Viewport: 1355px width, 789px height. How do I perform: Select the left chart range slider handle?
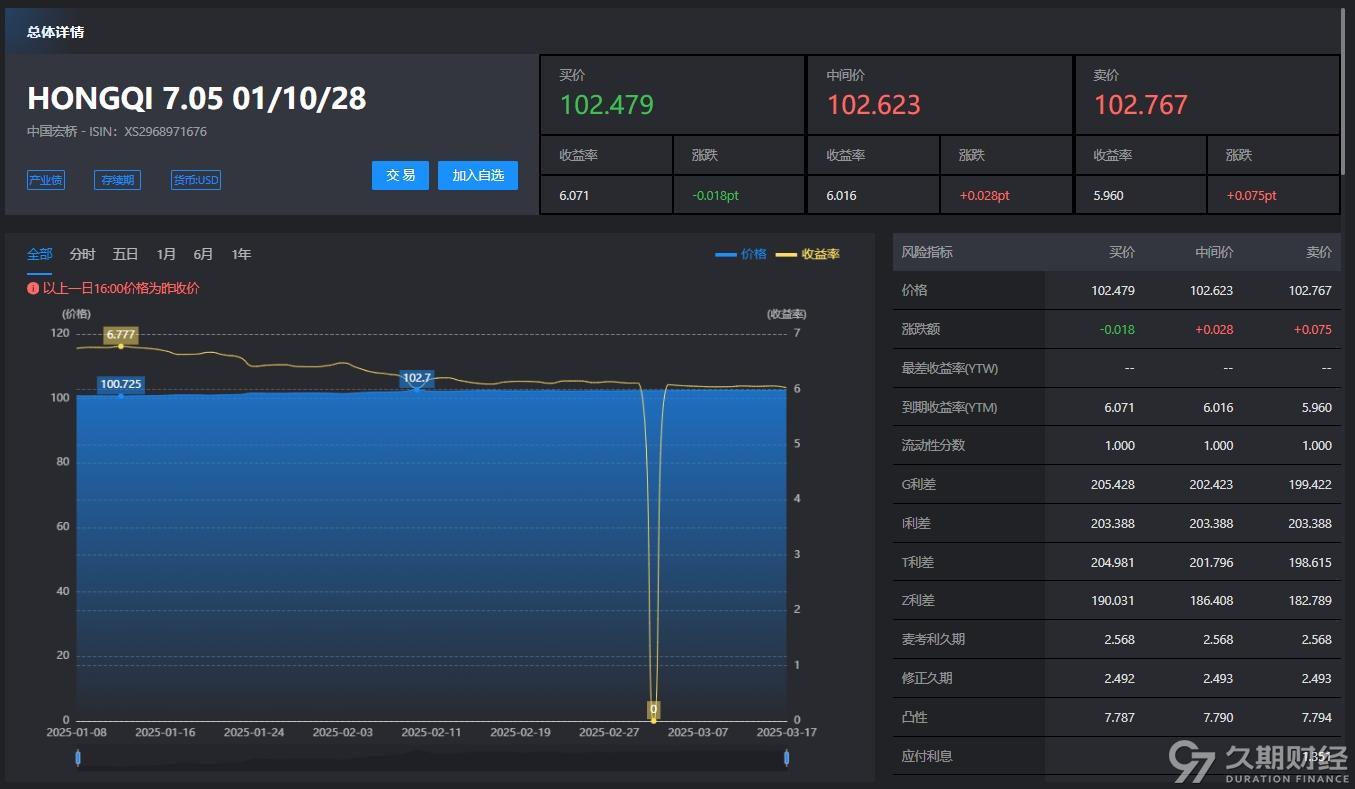[78, 758]
